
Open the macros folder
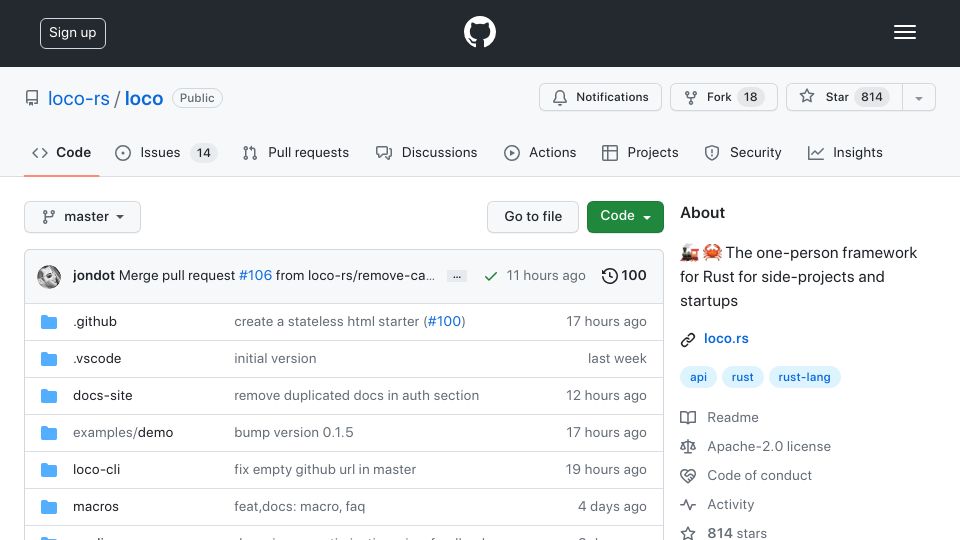pyautogui.click(x=96, y=507)
